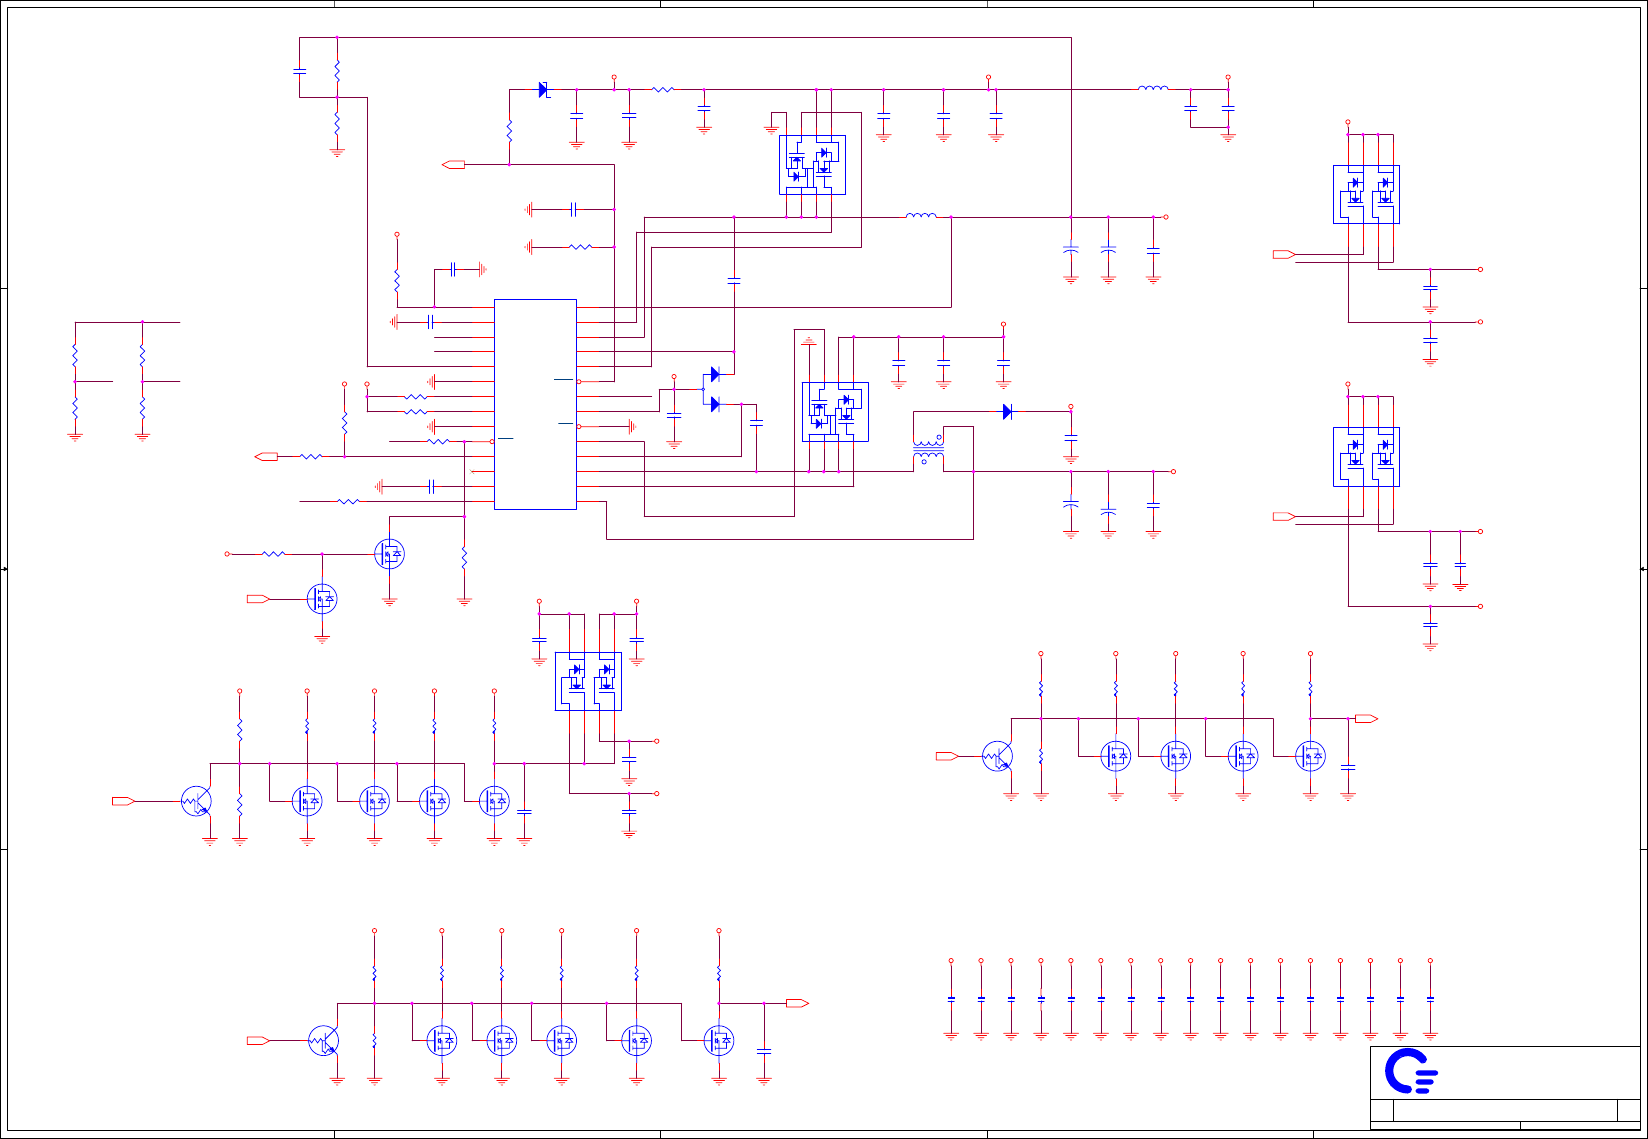Screen dimensions: 1648x1139
Task: Select the lower-right dual MOSFET load switch
Action: coord(1366,457)
